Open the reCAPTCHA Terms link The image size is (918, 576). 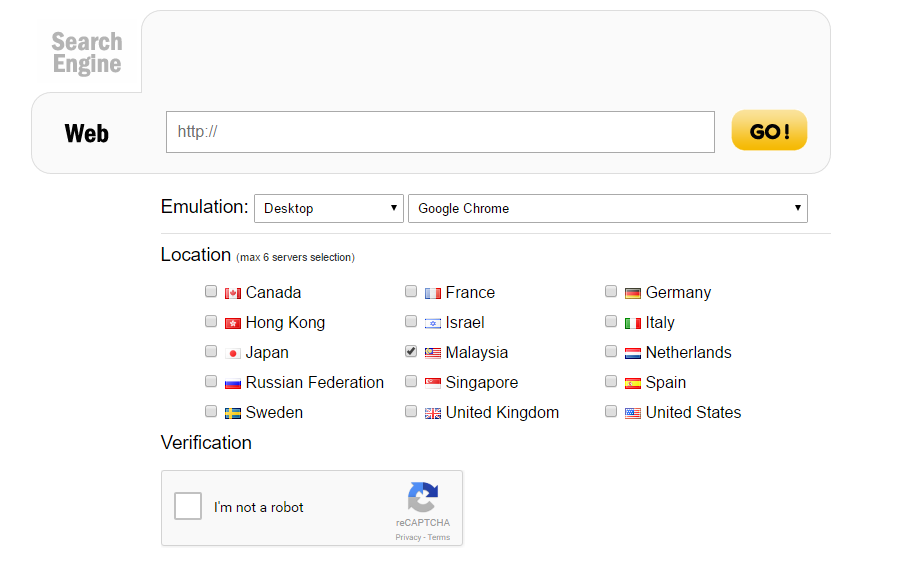coord(438,537)
